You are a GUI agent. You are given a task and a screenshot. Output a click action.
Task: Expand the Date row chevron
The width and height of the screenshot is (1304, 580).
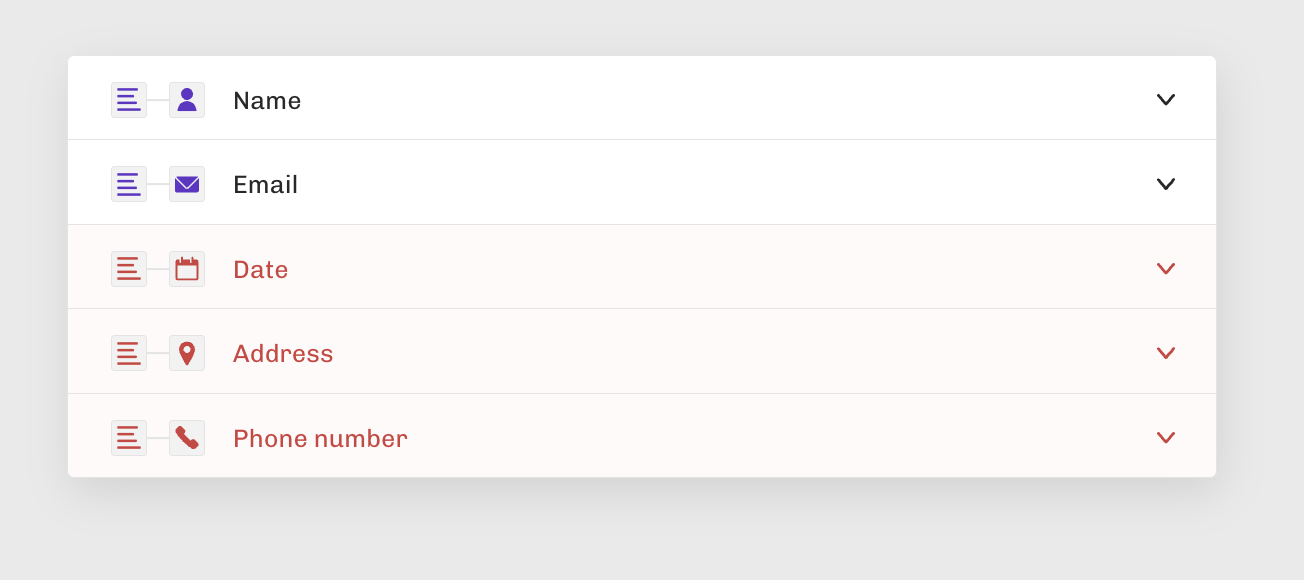click(x=1166, y=269)
